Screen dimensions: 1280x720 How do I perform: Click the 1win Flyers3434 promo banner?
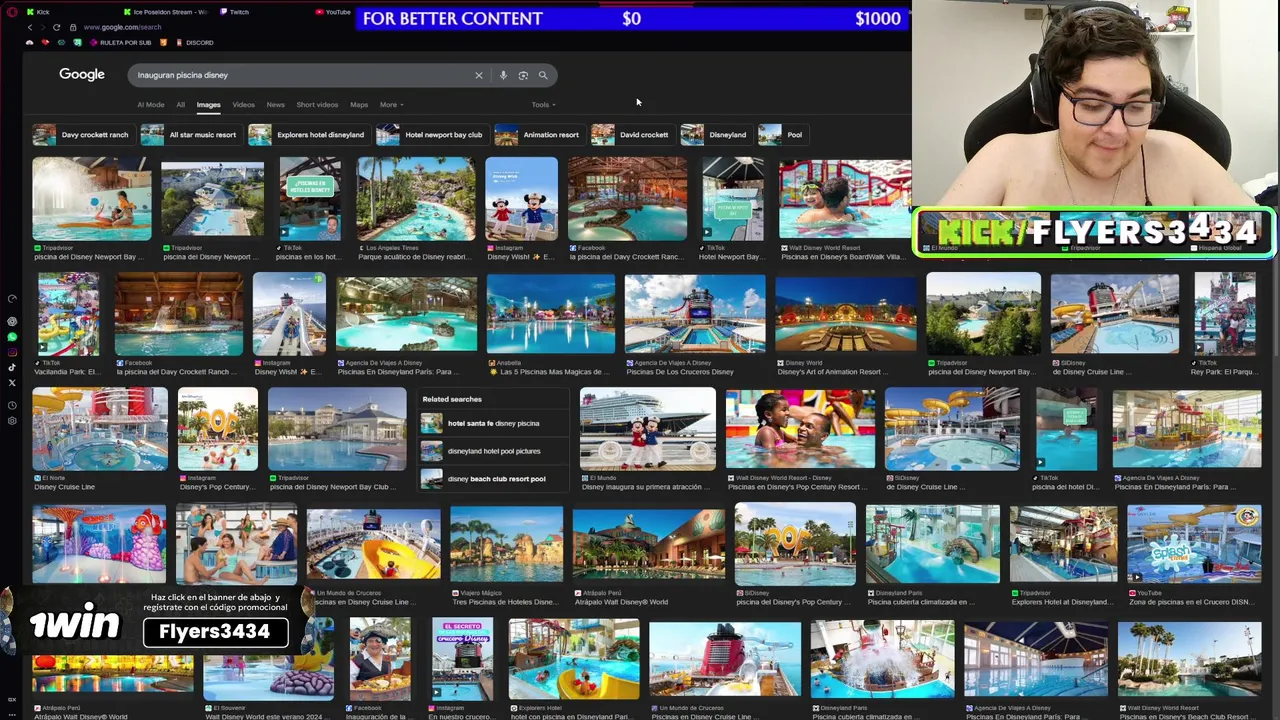point(160,618)
